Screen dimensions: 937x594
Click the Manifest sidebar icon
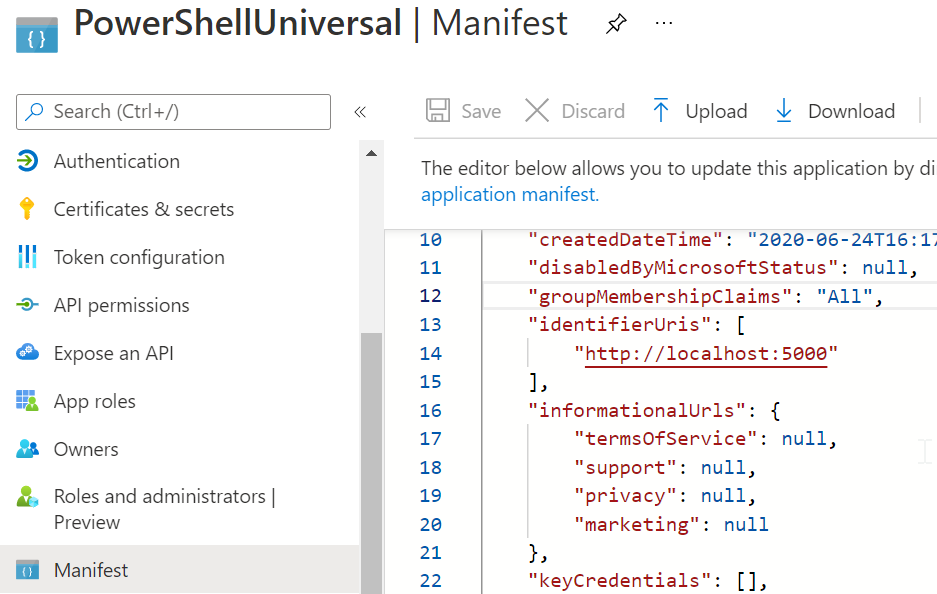click(x=27, y=570)
